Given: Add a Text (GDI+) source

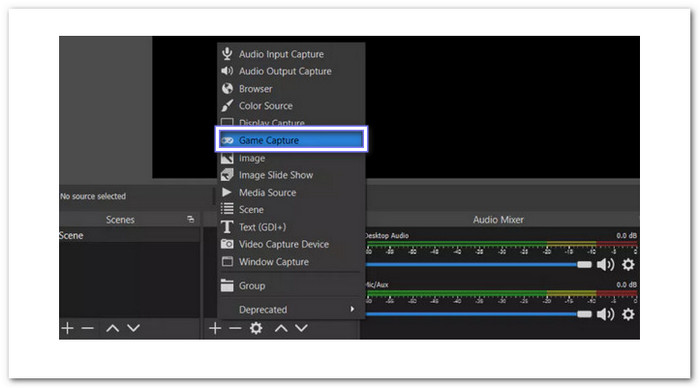Looking at the screenshot, I should click(291, 227).
